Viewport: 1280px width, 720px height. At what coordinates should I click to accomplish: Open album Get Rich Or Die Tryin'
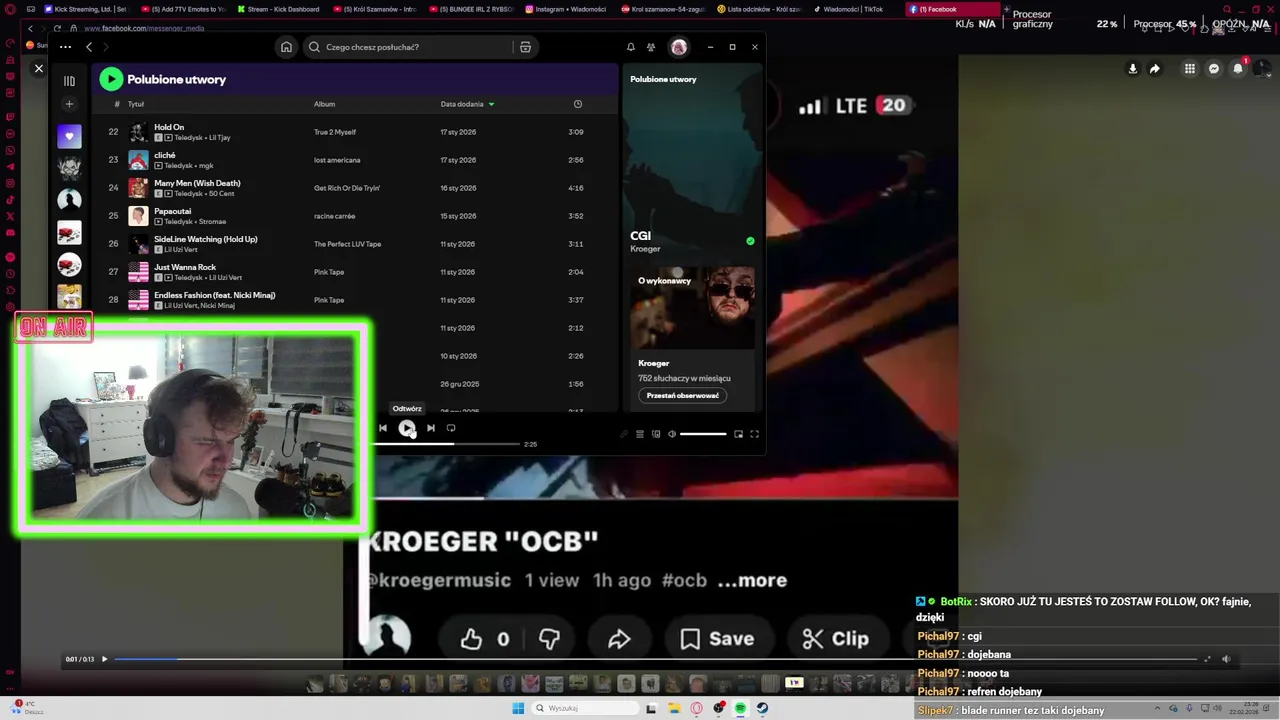coord(347,188)
